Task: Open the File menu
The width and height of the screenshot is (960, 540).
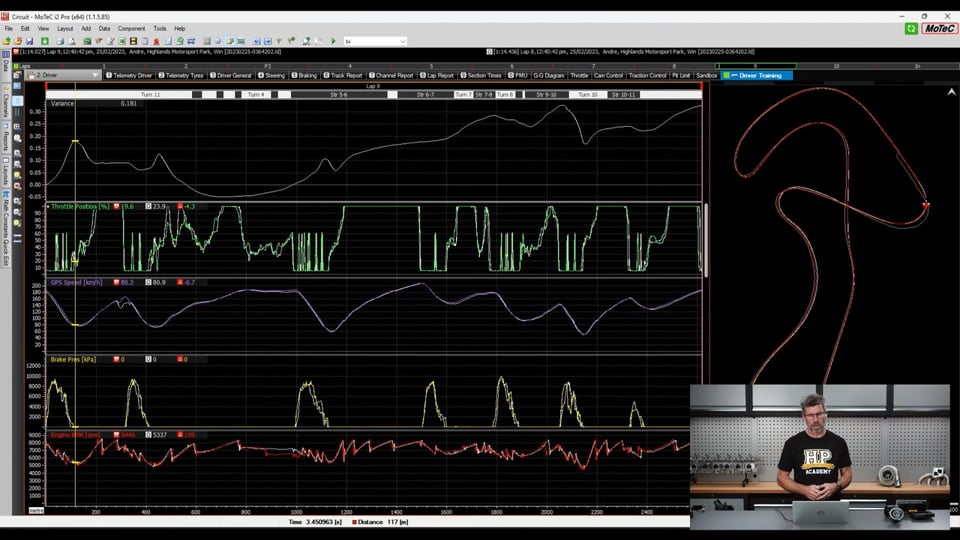Action: (9, 28)
